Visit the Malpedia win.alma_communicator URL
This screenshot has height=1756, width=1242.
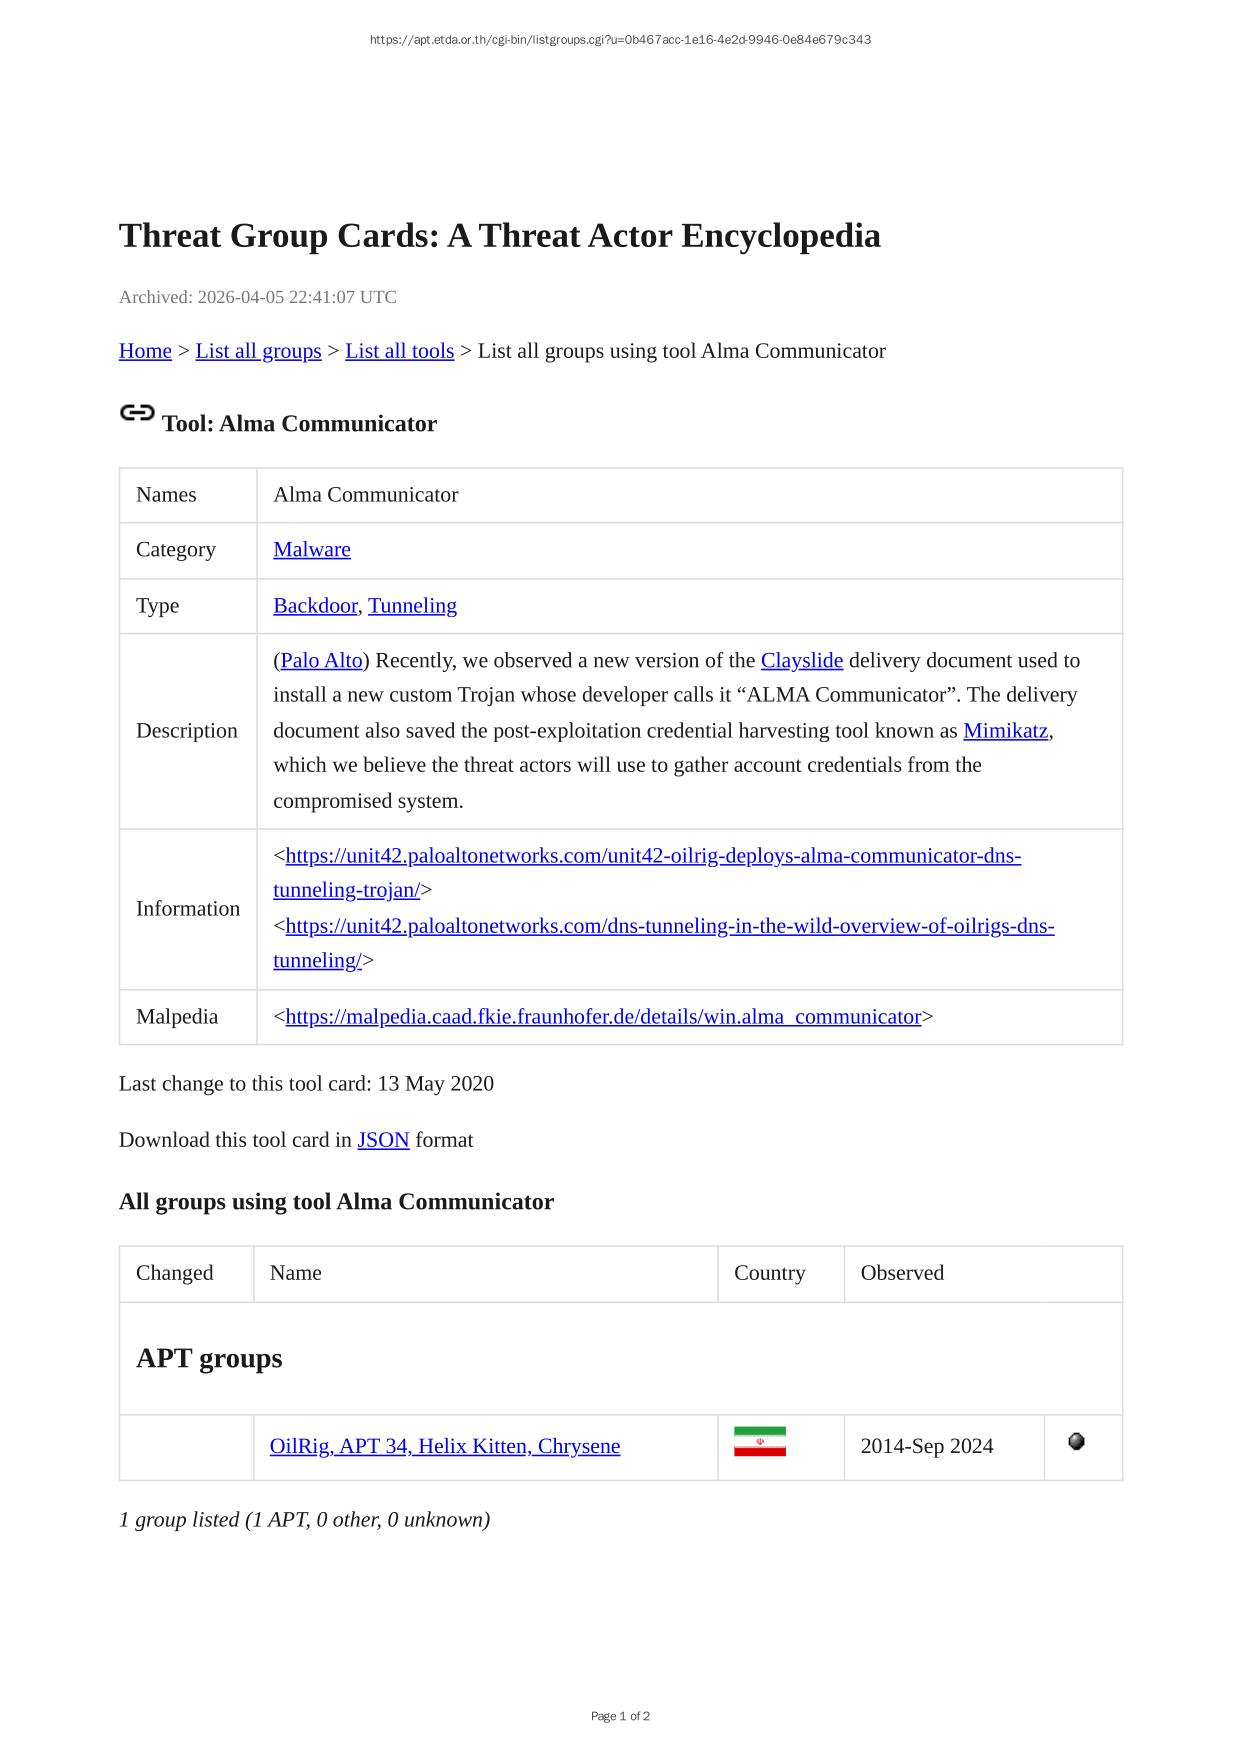click(603, 1016)
